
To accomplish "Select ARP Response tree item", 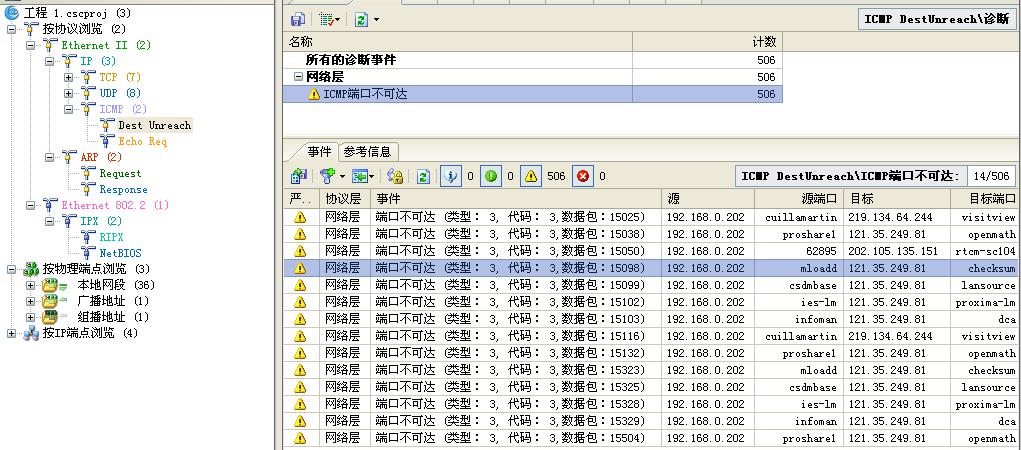I will 123,190.
